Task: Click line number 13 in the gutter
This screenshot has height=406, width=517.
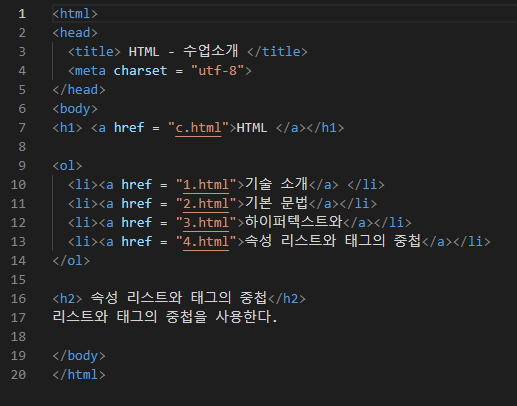Action: [x=18, y=242]
